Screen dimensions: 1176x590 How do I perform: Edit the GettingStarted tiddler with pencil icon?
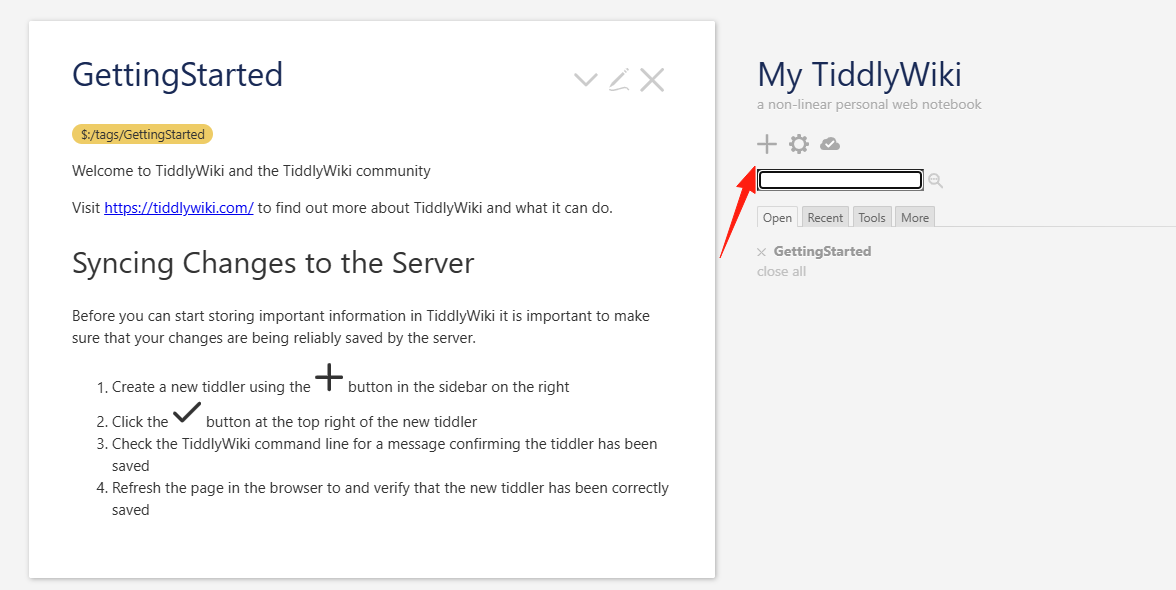coord(619,79)
